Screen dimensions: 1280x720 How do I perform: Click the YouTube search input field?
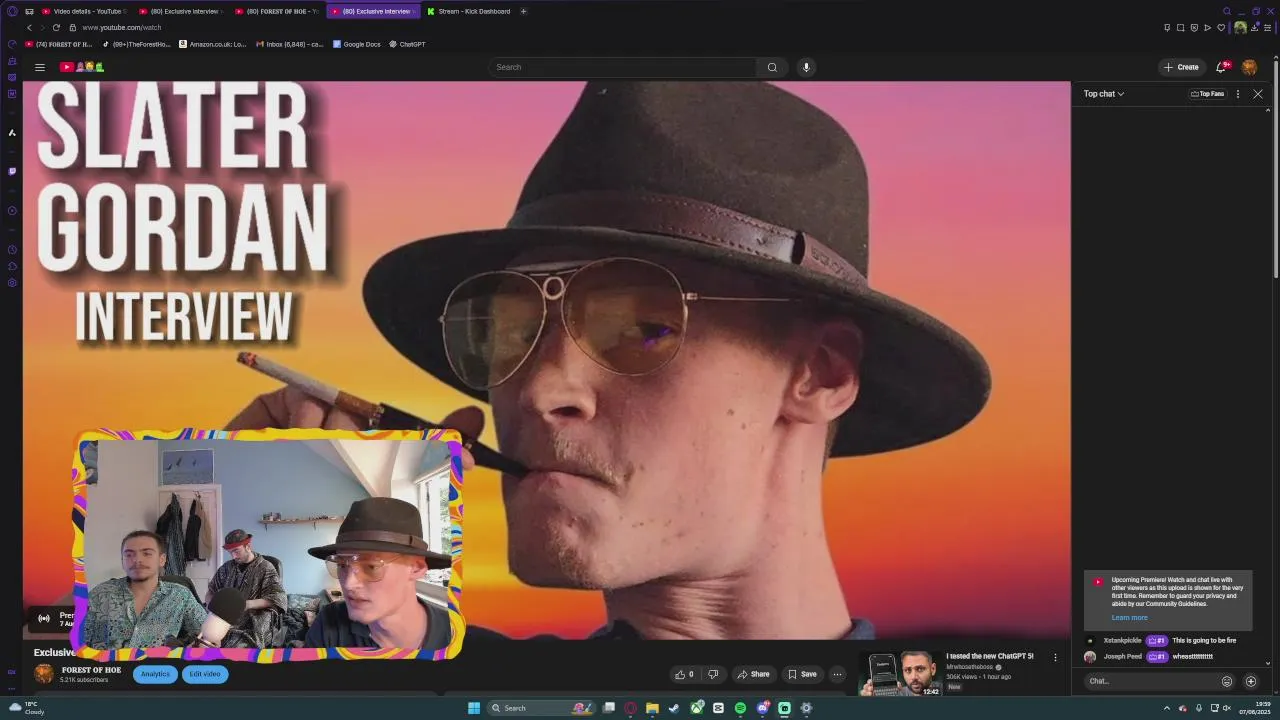click(x=624, y=67)
